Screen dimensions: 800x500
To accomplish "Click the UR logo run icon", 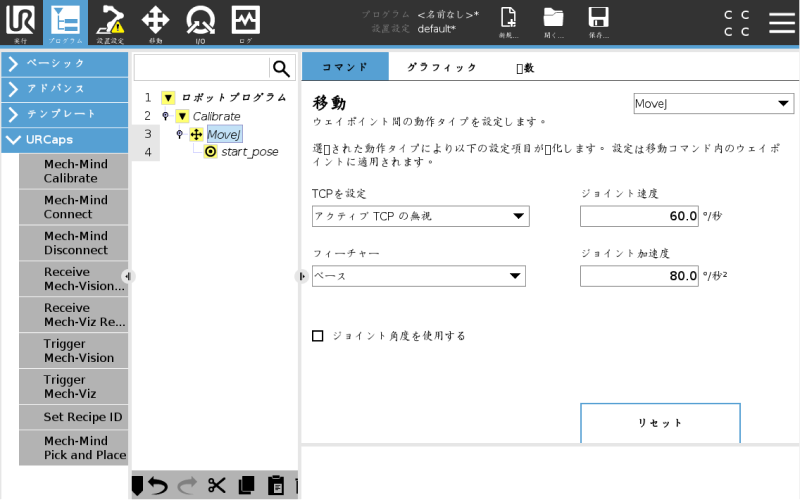I will click(20, 22).
